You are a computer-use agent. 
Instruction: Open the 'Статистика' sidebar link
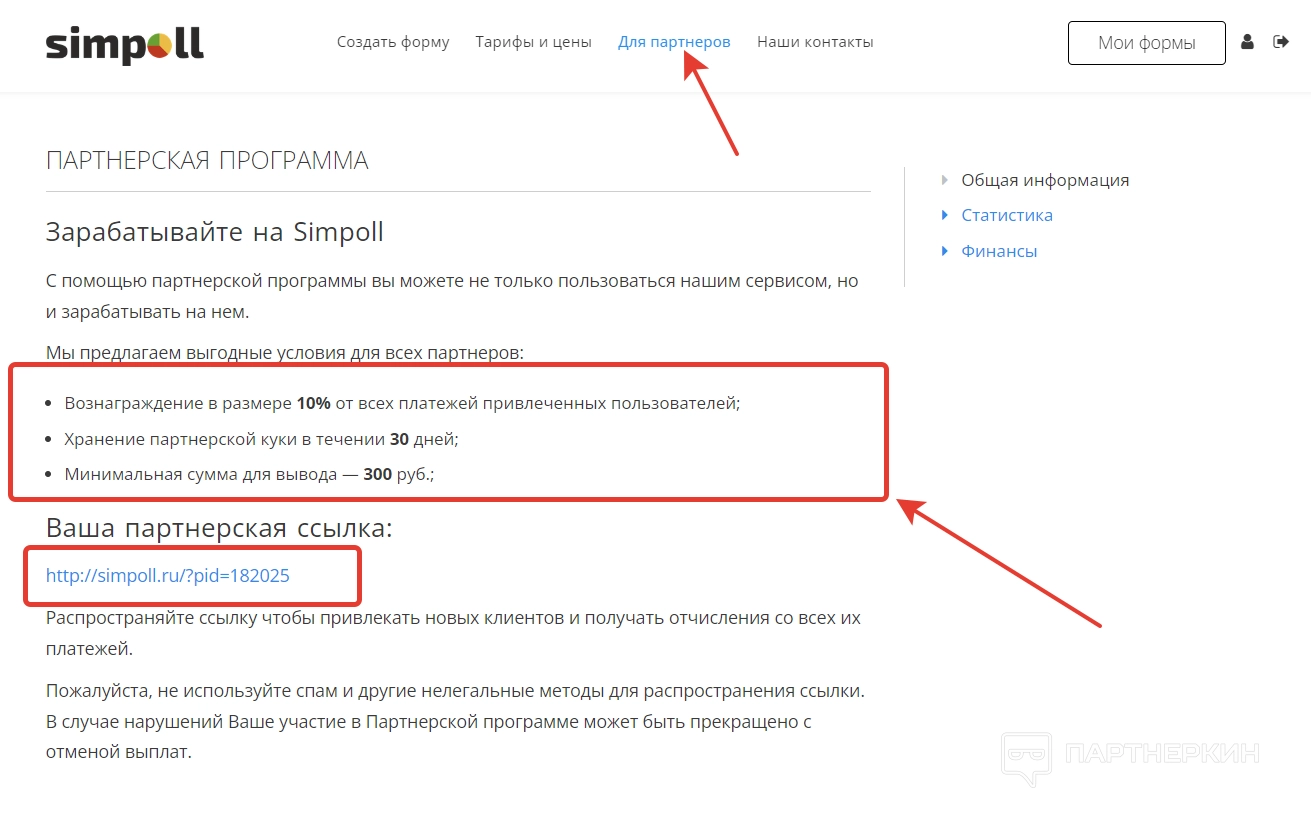(x=1007, y=215)
